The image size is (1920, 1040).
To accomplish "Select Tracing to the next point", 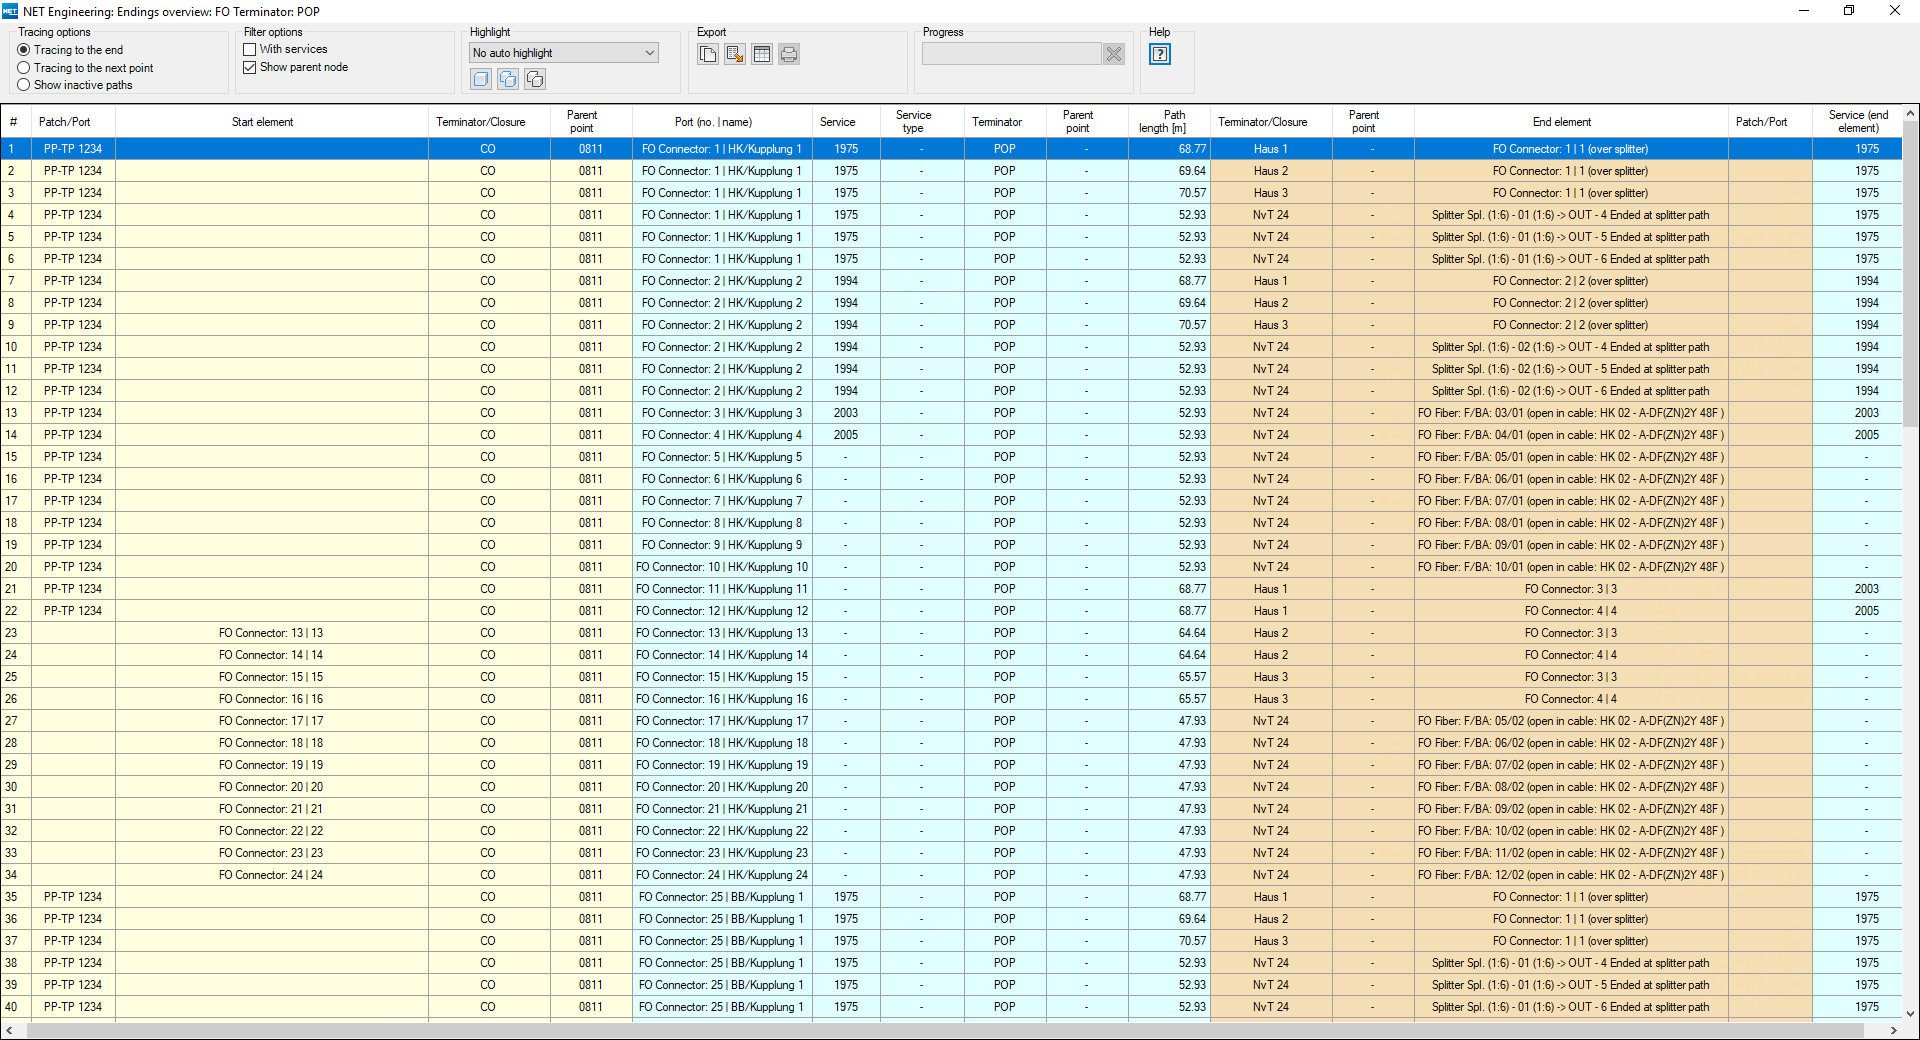I will click(24, 68).
